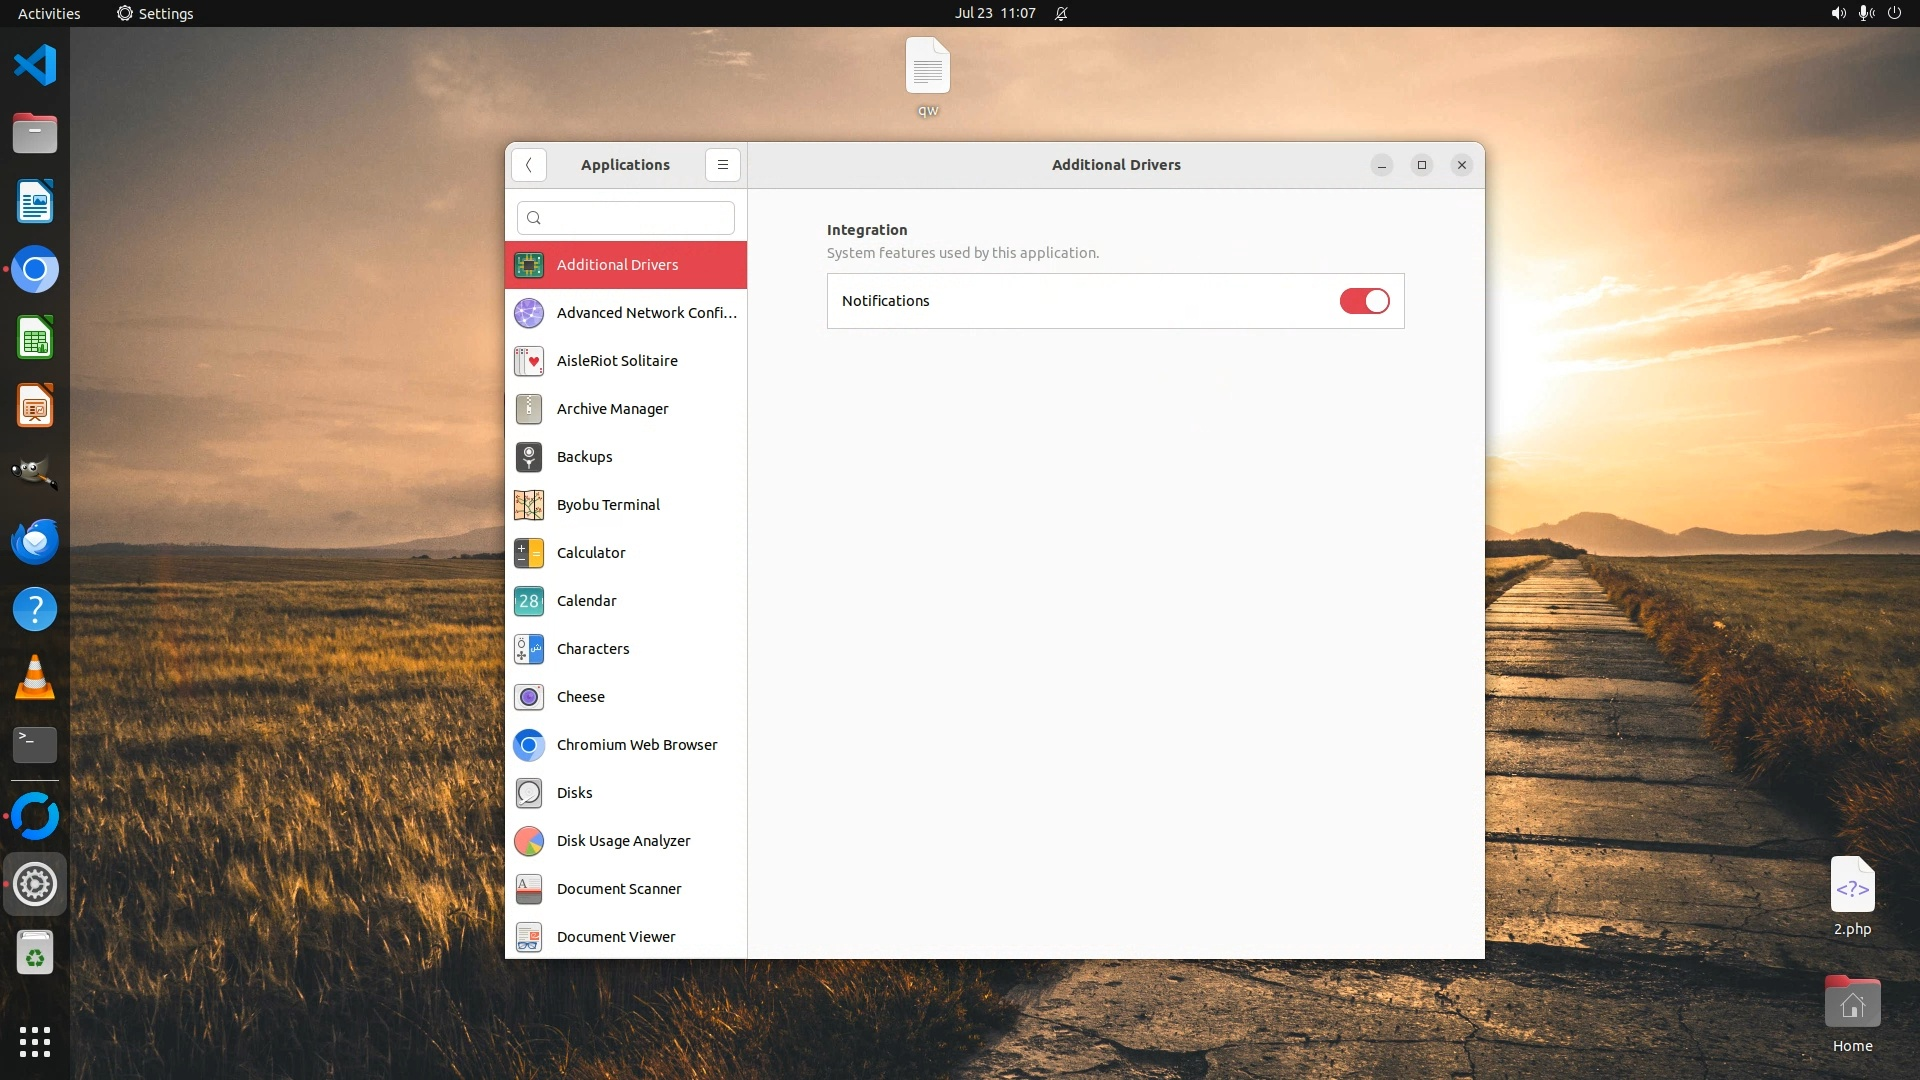This screenshot has height=1080, width=1920.
Task: Select the Byobu Terminal icon
Action: click(528, 505)
